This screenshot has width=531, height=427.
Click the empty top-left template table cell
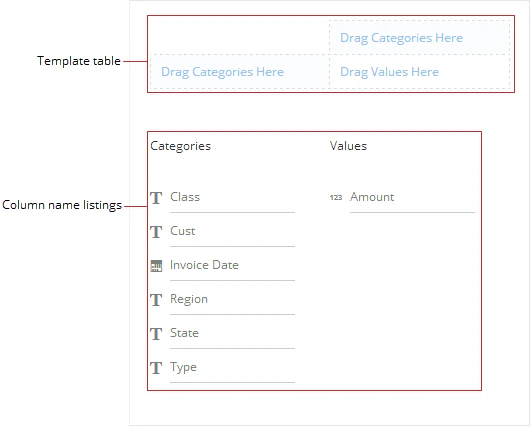coord(239,37)
